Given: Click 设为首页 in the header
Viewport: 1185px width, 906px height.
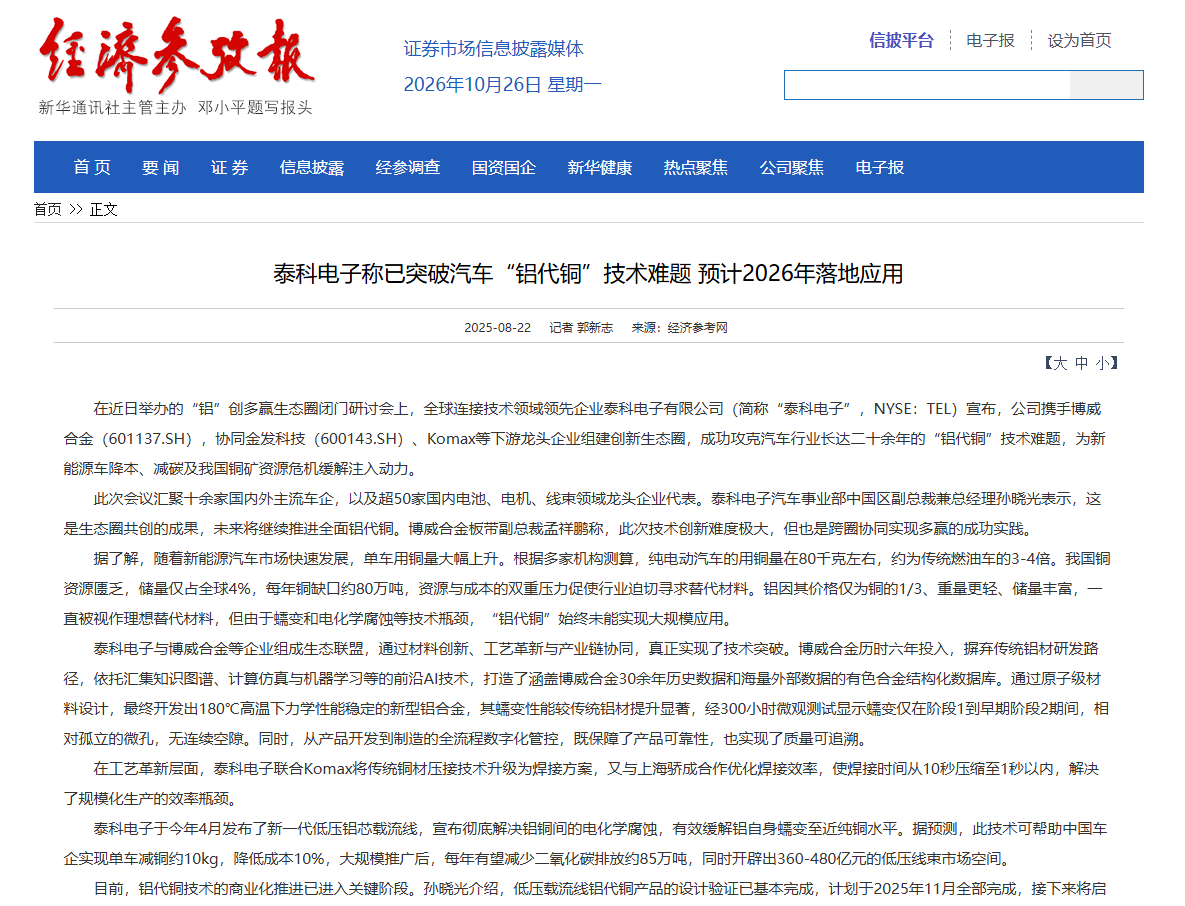Looking at the screenshot, I should tap(1079, 40).
